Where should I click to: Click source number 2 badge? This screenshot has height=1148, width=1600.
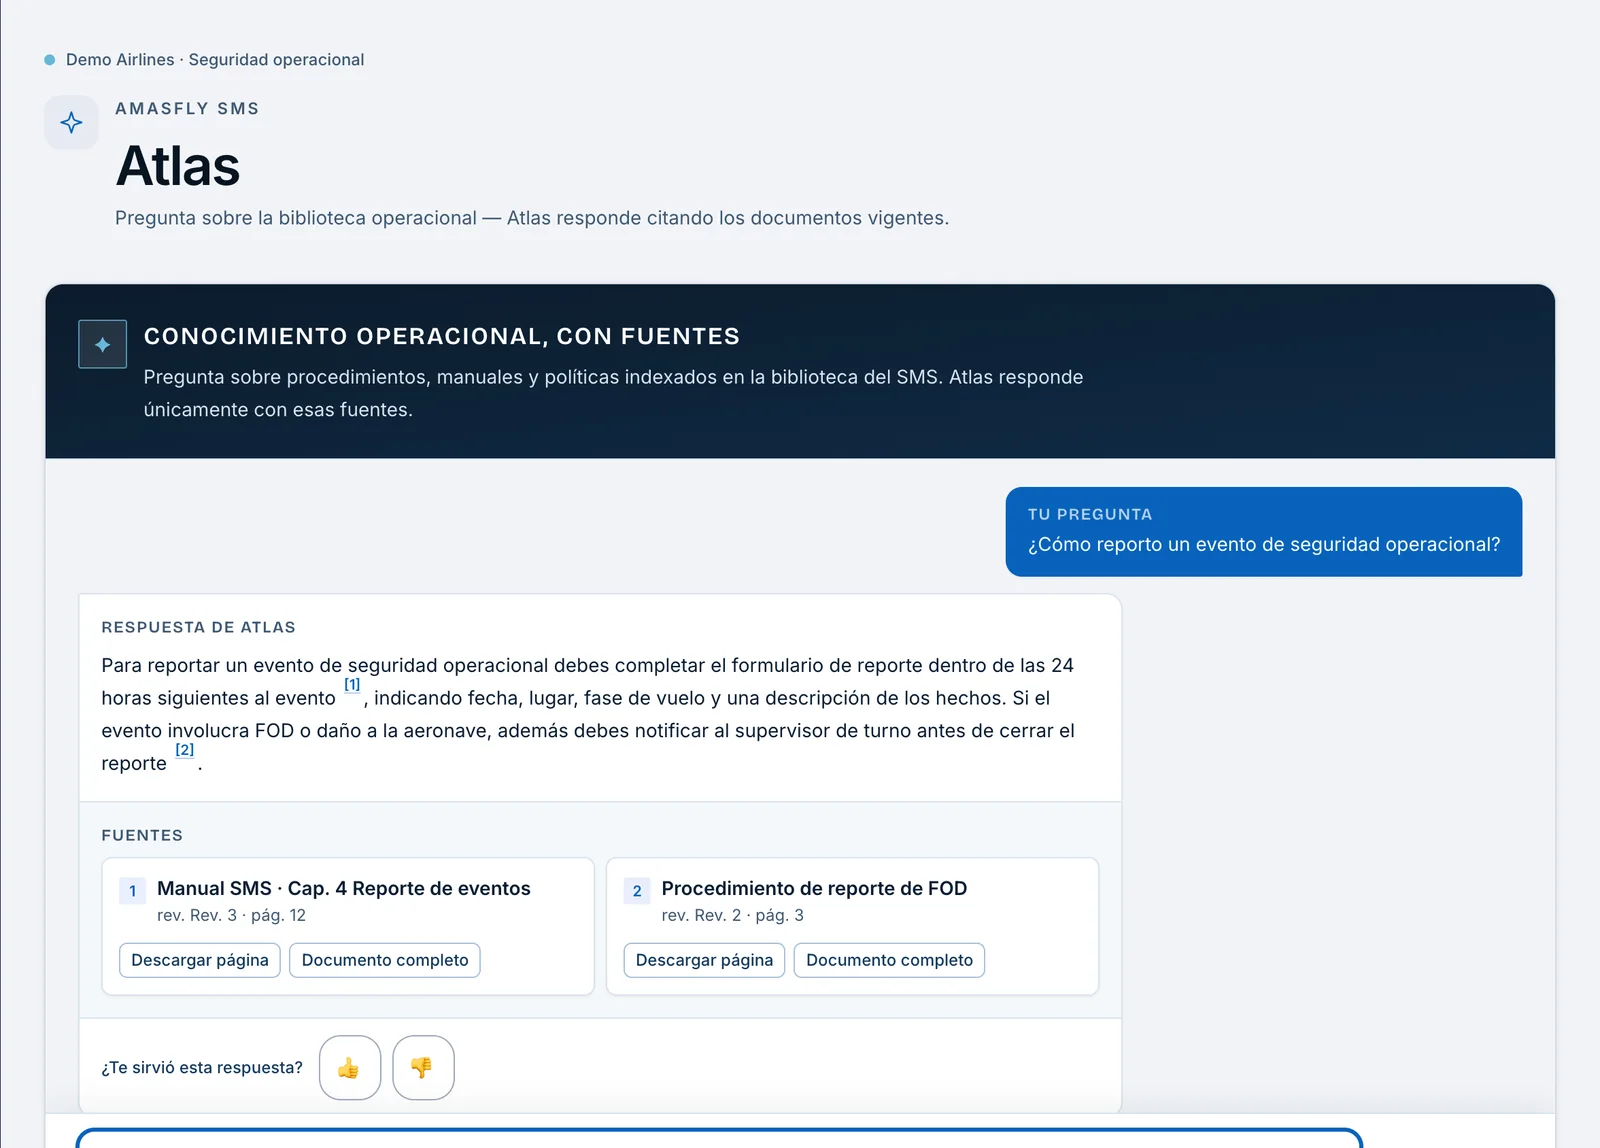[x=637, y=890]
